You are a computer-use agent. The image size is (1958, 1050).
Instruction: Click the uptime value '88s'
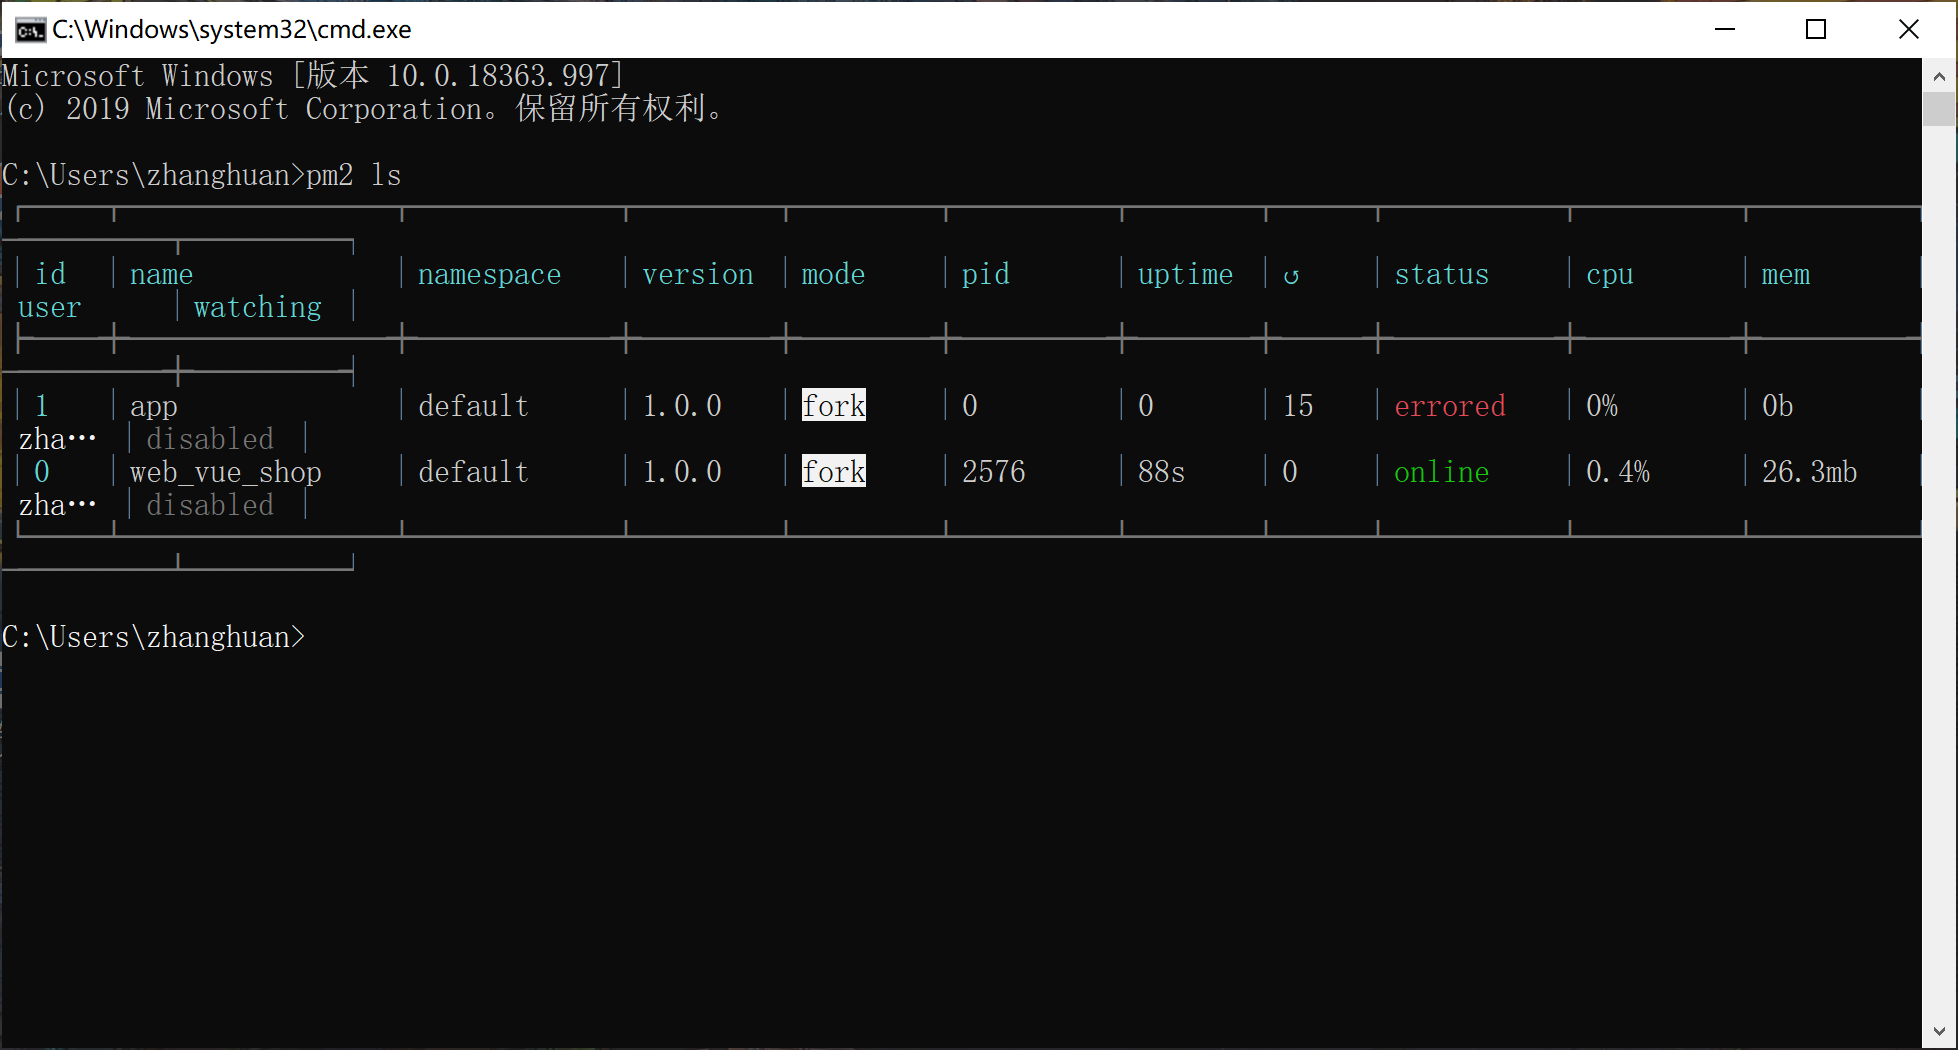[1162, 472]
